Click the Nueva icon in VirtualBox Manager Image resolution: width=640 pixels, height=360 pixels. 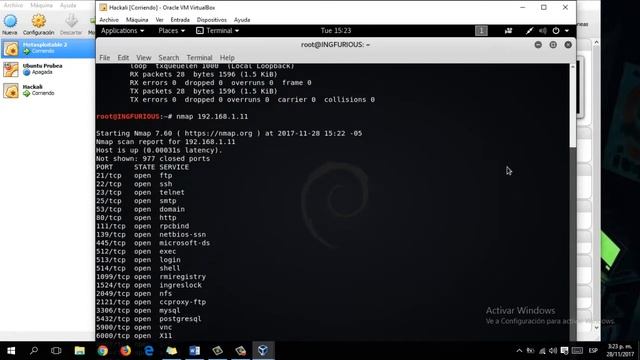(x=10, y=24)
